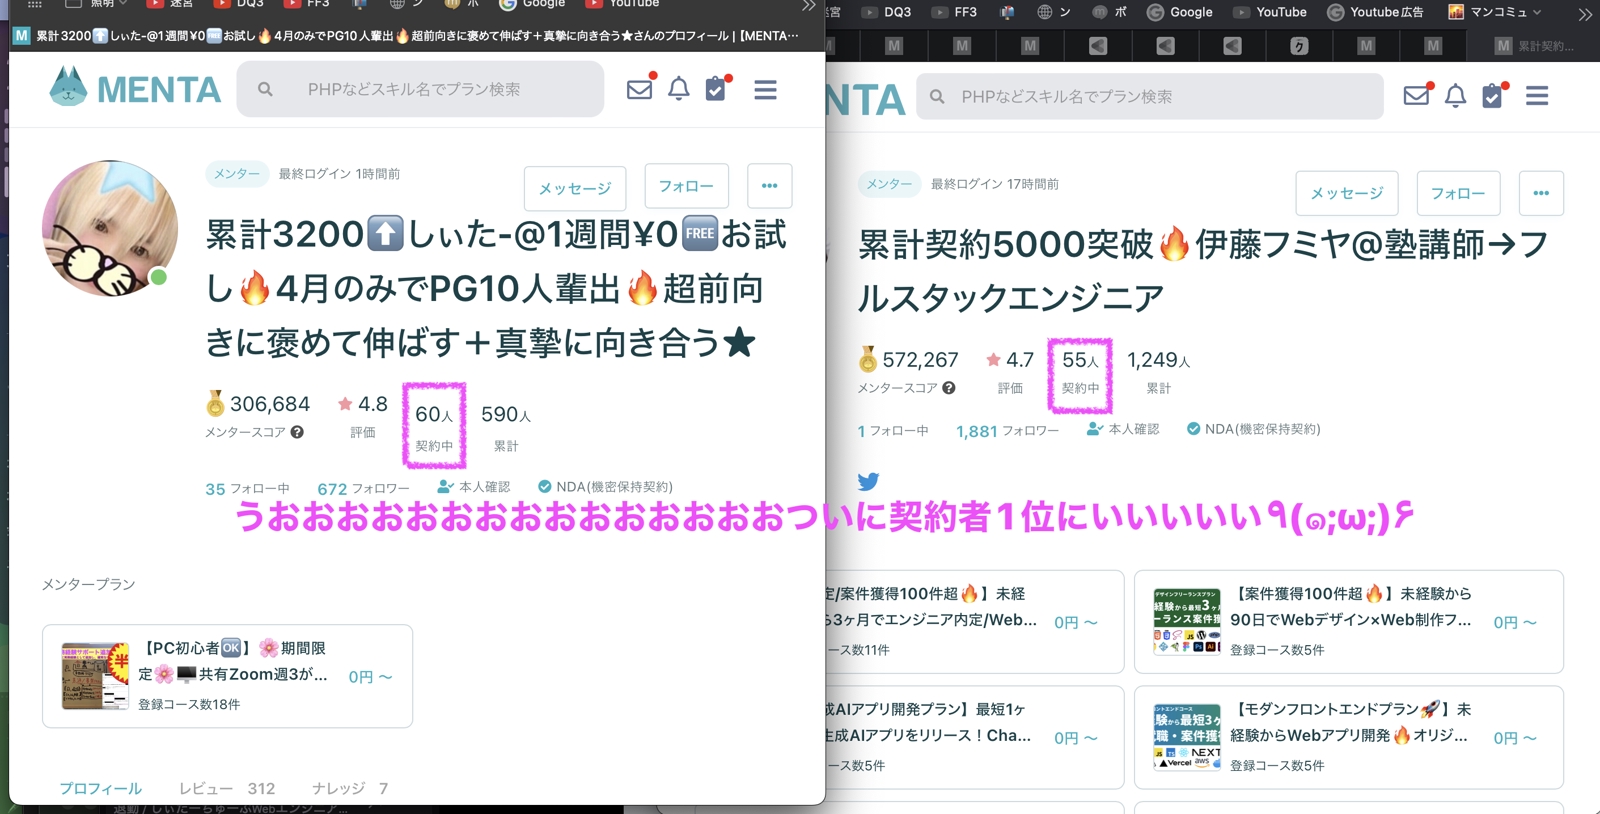Click モダンフロントエンドプラン plan thumbnail
Viewport: 1600px width, 814px height.
click(x=1187, y=737)
